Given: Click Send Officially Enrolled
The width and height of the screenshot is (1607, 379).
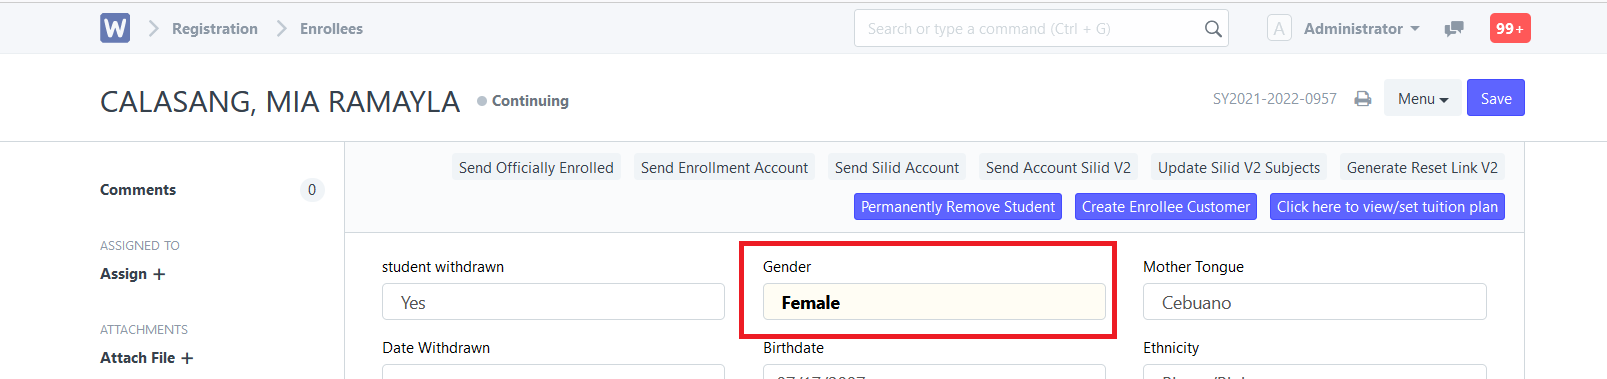Looking at the screenshot, I should [x=536, y=168].
